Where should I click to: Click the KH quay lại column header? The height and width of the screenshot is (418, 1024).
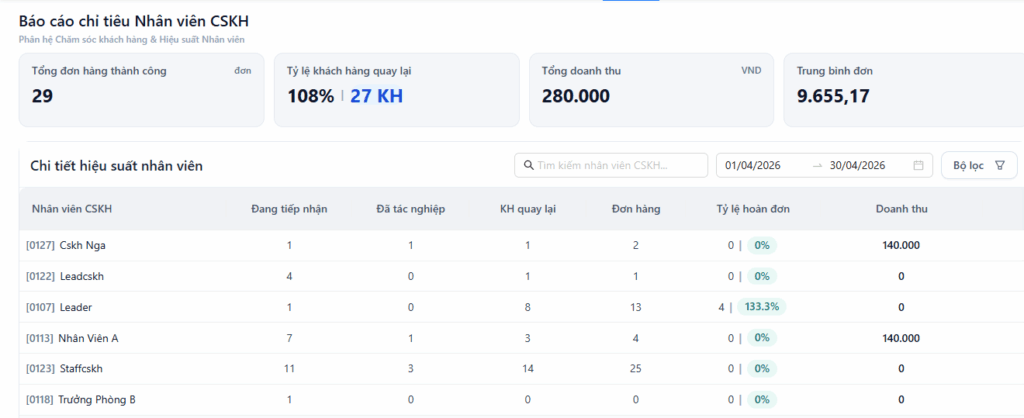click(527, 209)
